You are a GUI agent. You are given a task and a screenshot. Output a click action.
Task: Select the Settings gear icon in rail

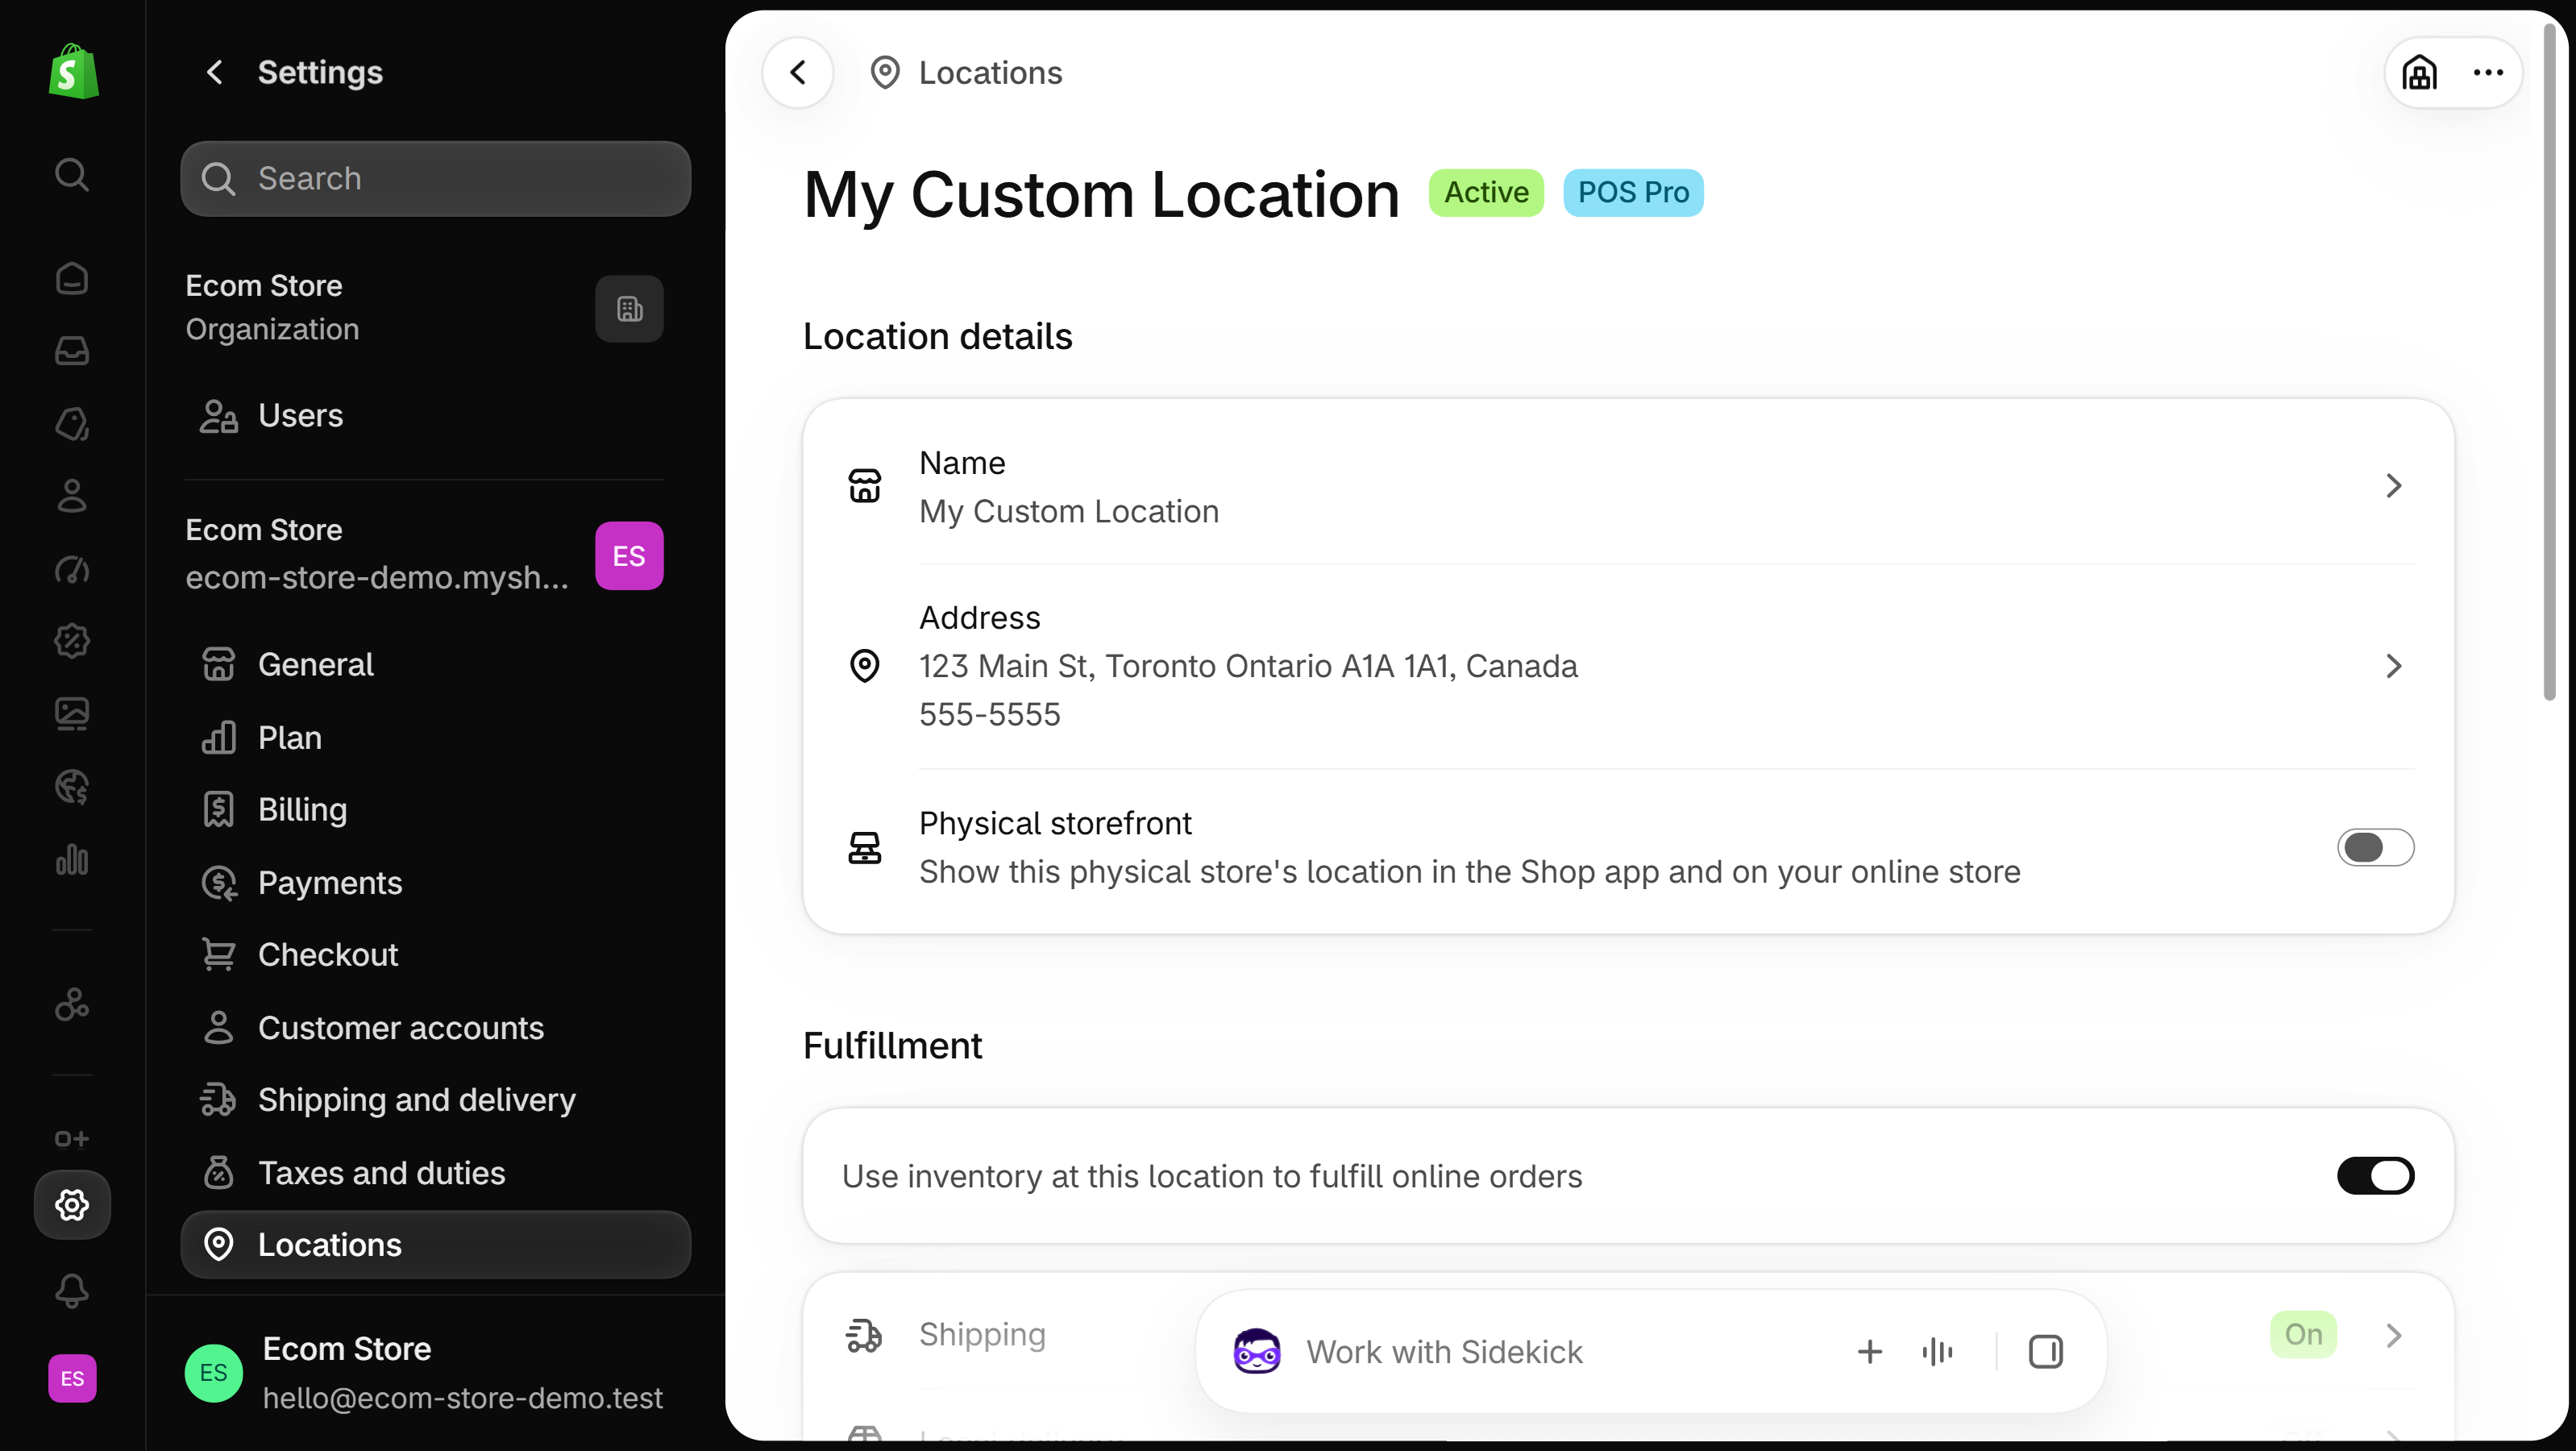pos(72,1205)
